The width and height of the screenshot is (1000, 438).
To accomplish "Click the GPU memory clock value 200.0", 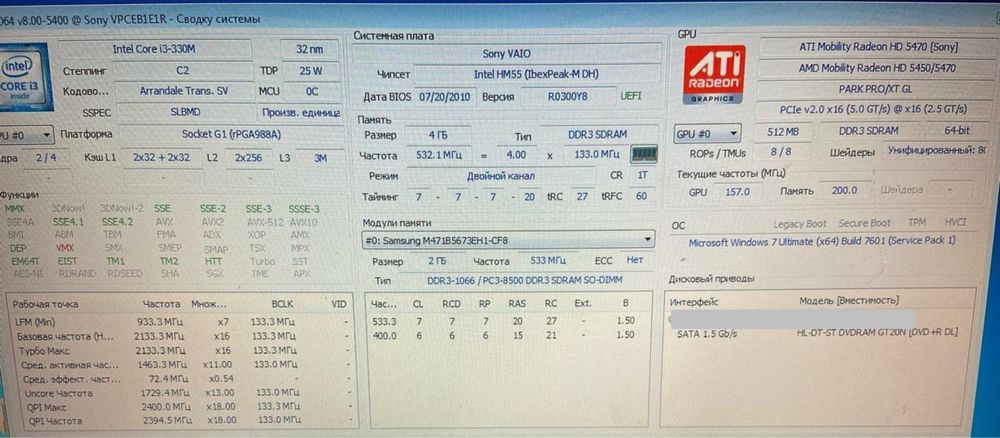I will 844,190.
